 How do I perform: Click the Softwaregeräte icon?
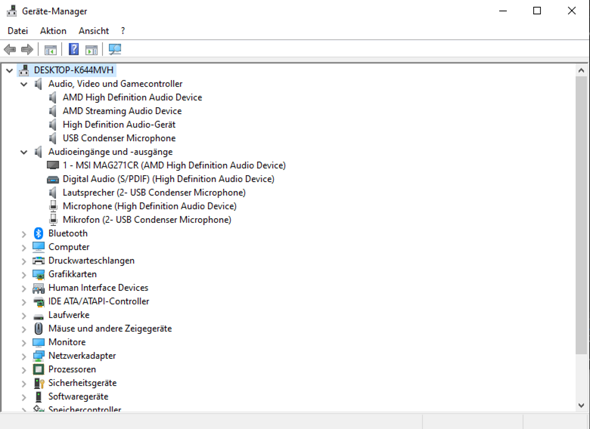pyautogui.click(x=38, y=397)
